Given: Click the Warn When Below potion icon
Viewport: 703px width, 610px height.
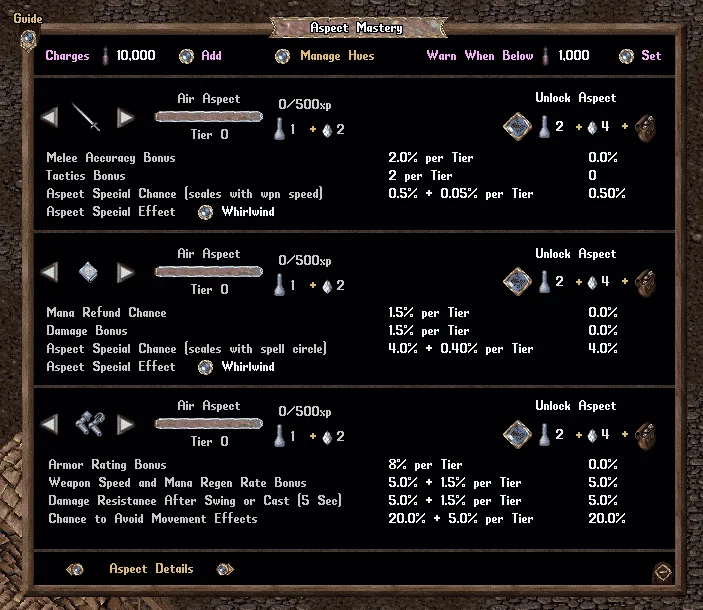Looking at the screenshot, I should click(x=545, y=56).
